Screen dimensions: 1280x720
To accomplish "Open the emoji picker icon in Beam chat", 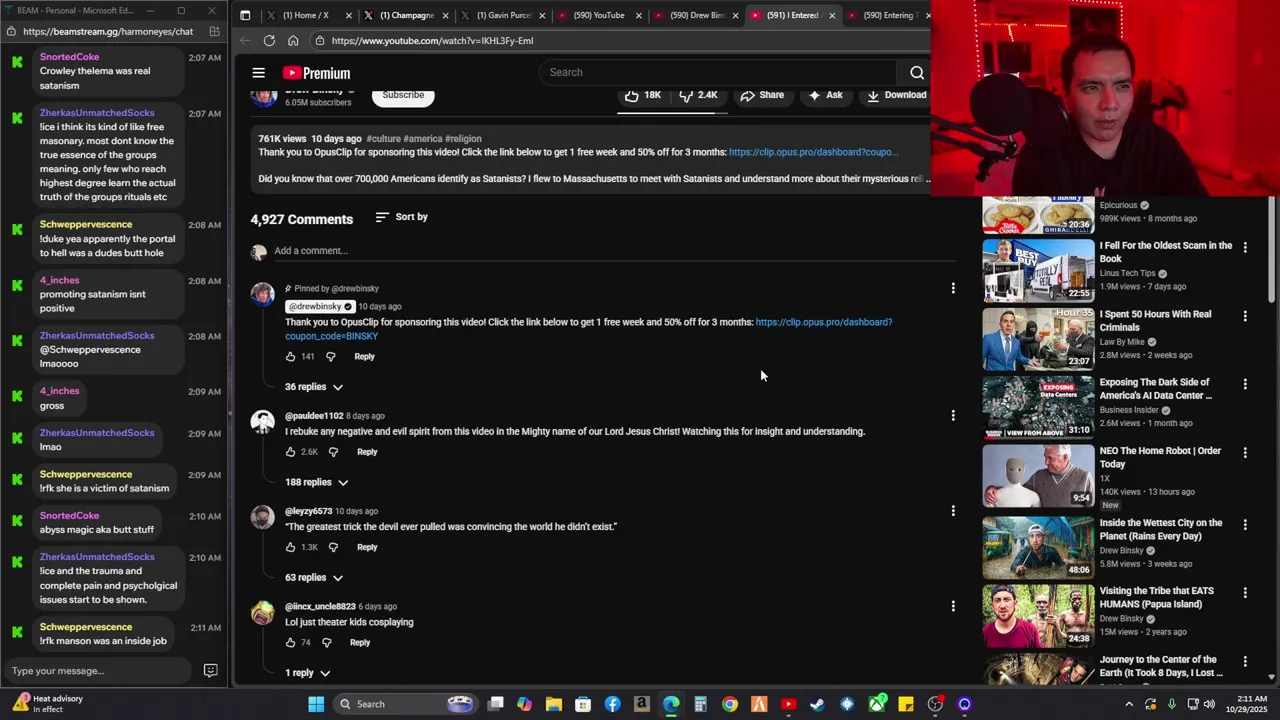I will click(x=211, y=671).
